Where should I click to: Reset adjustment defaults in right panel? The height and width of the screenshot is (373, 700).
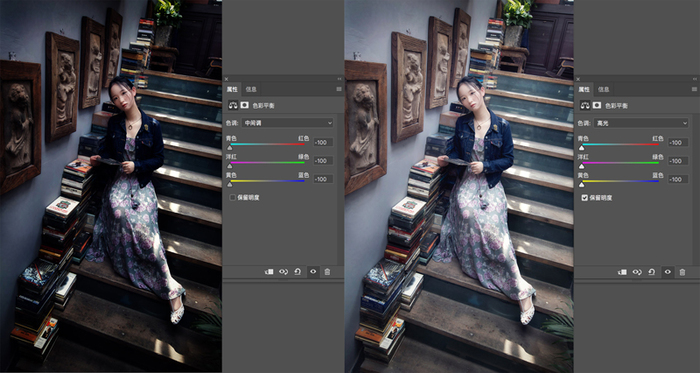(x=652, y=272)
